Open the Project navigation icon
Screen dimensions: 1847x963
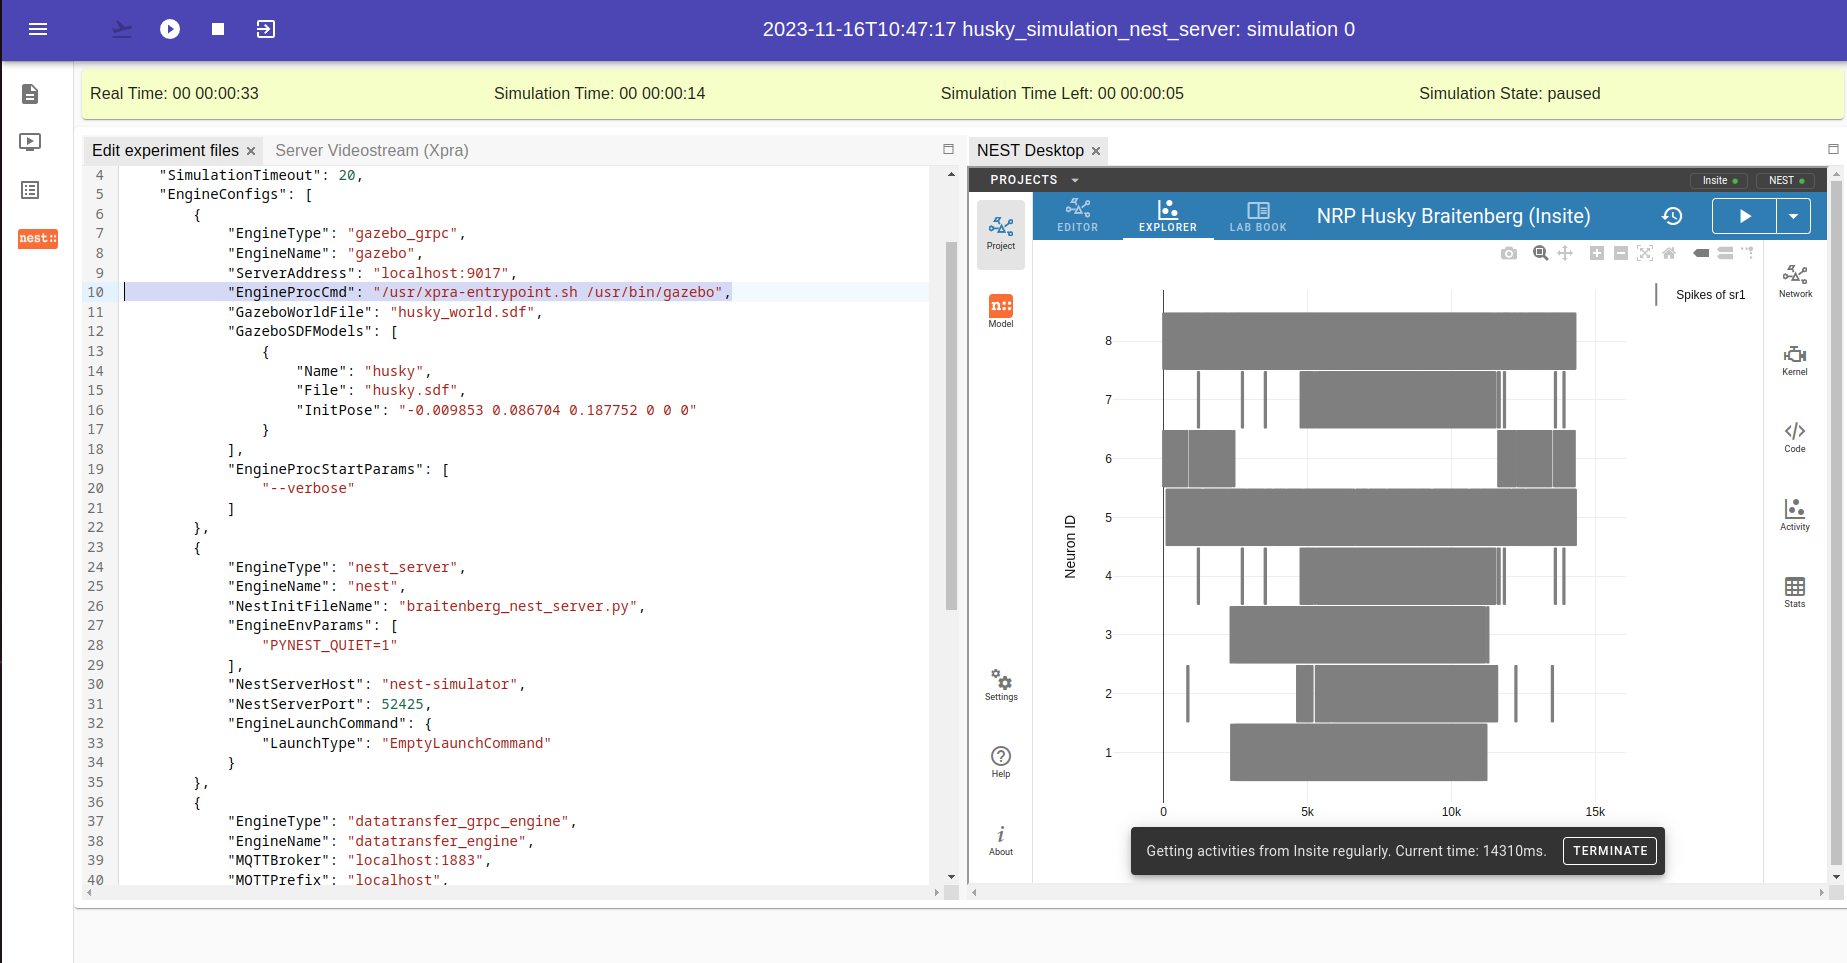(1001, 234)
